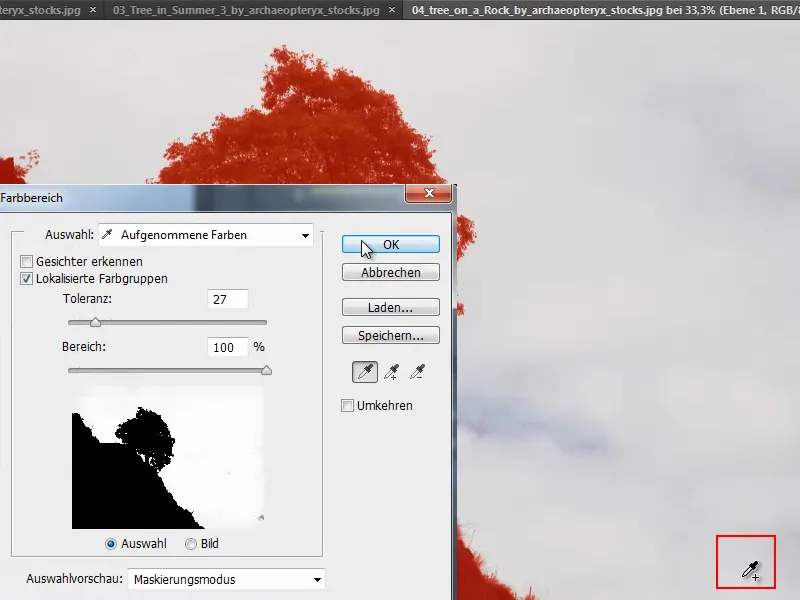This screenshot has width=800, height=600.
Task: Click the black-and-white selection preview thumbnail
Action: 168,458
